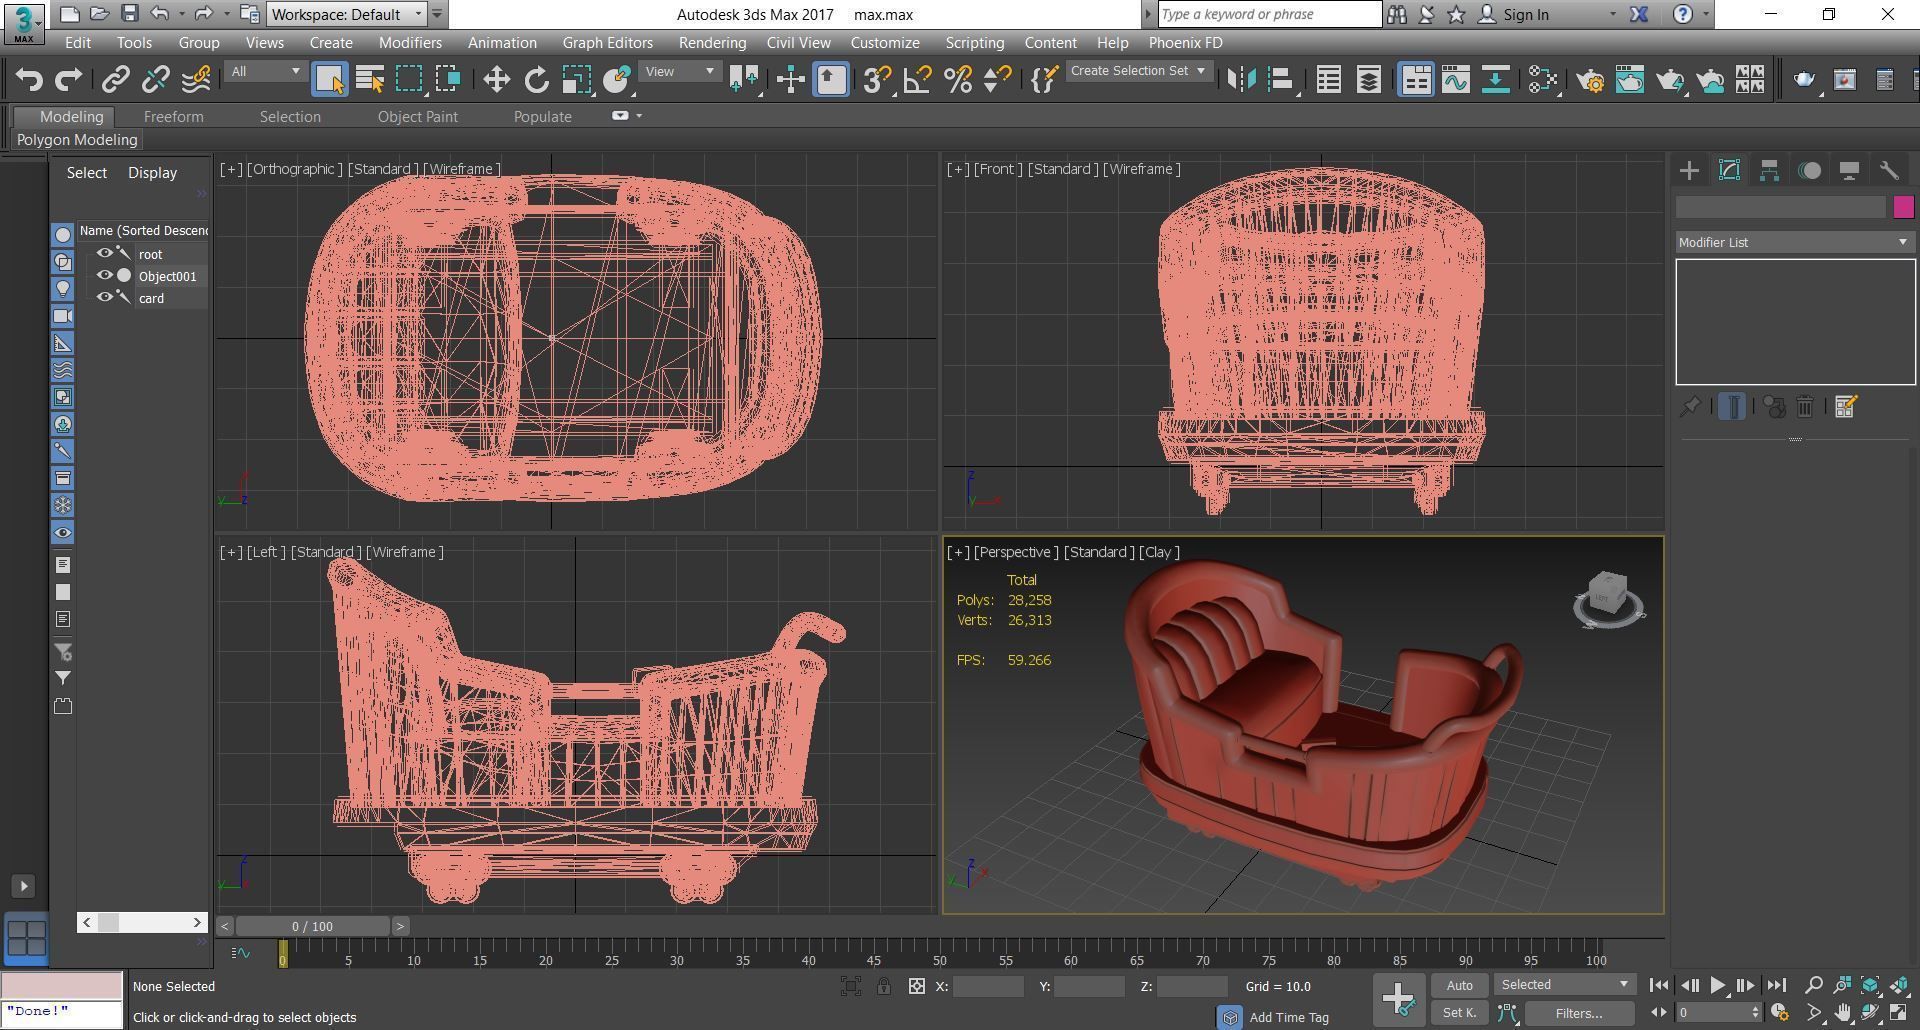Open the Create panel with the plus icon
The width and height of the screenshot is (1920, 1030).
pos(1689,170)
